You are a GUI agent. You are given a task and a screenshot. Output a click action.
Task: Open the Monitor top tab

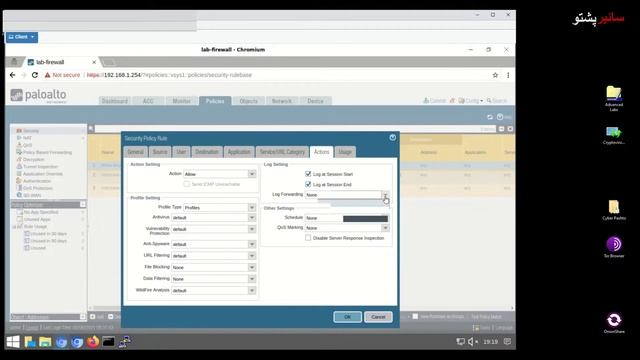(x=182, y=101)
